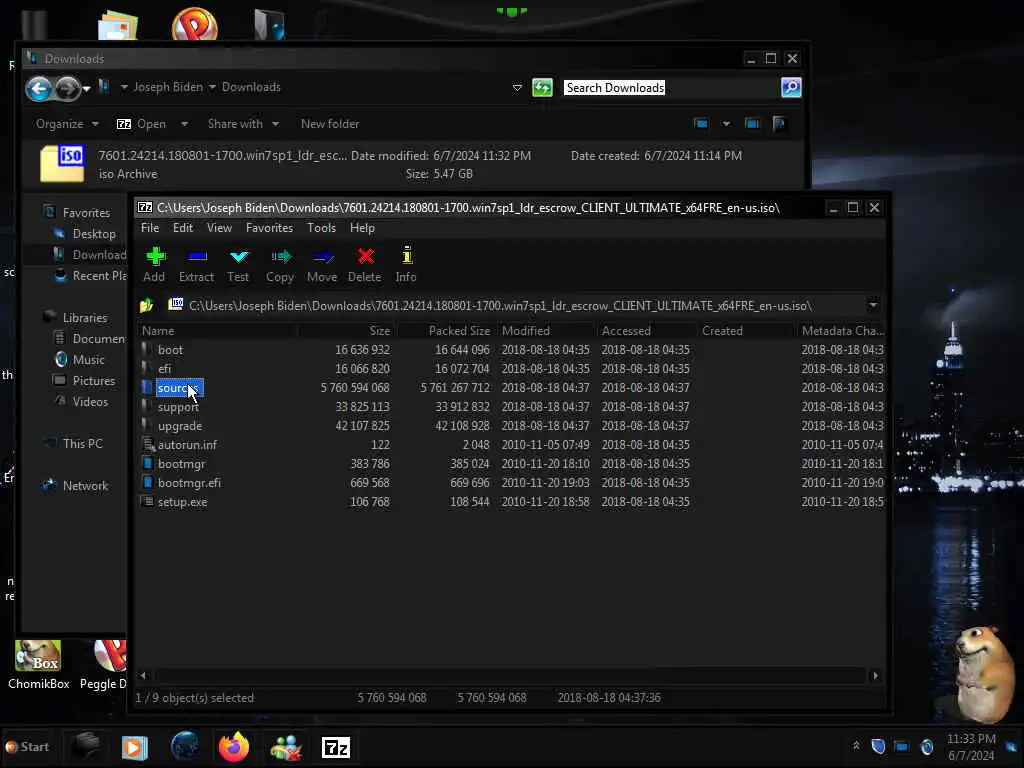Click the Info toolbar icon
The image size is (1024, 768).
tap(406, 264)
